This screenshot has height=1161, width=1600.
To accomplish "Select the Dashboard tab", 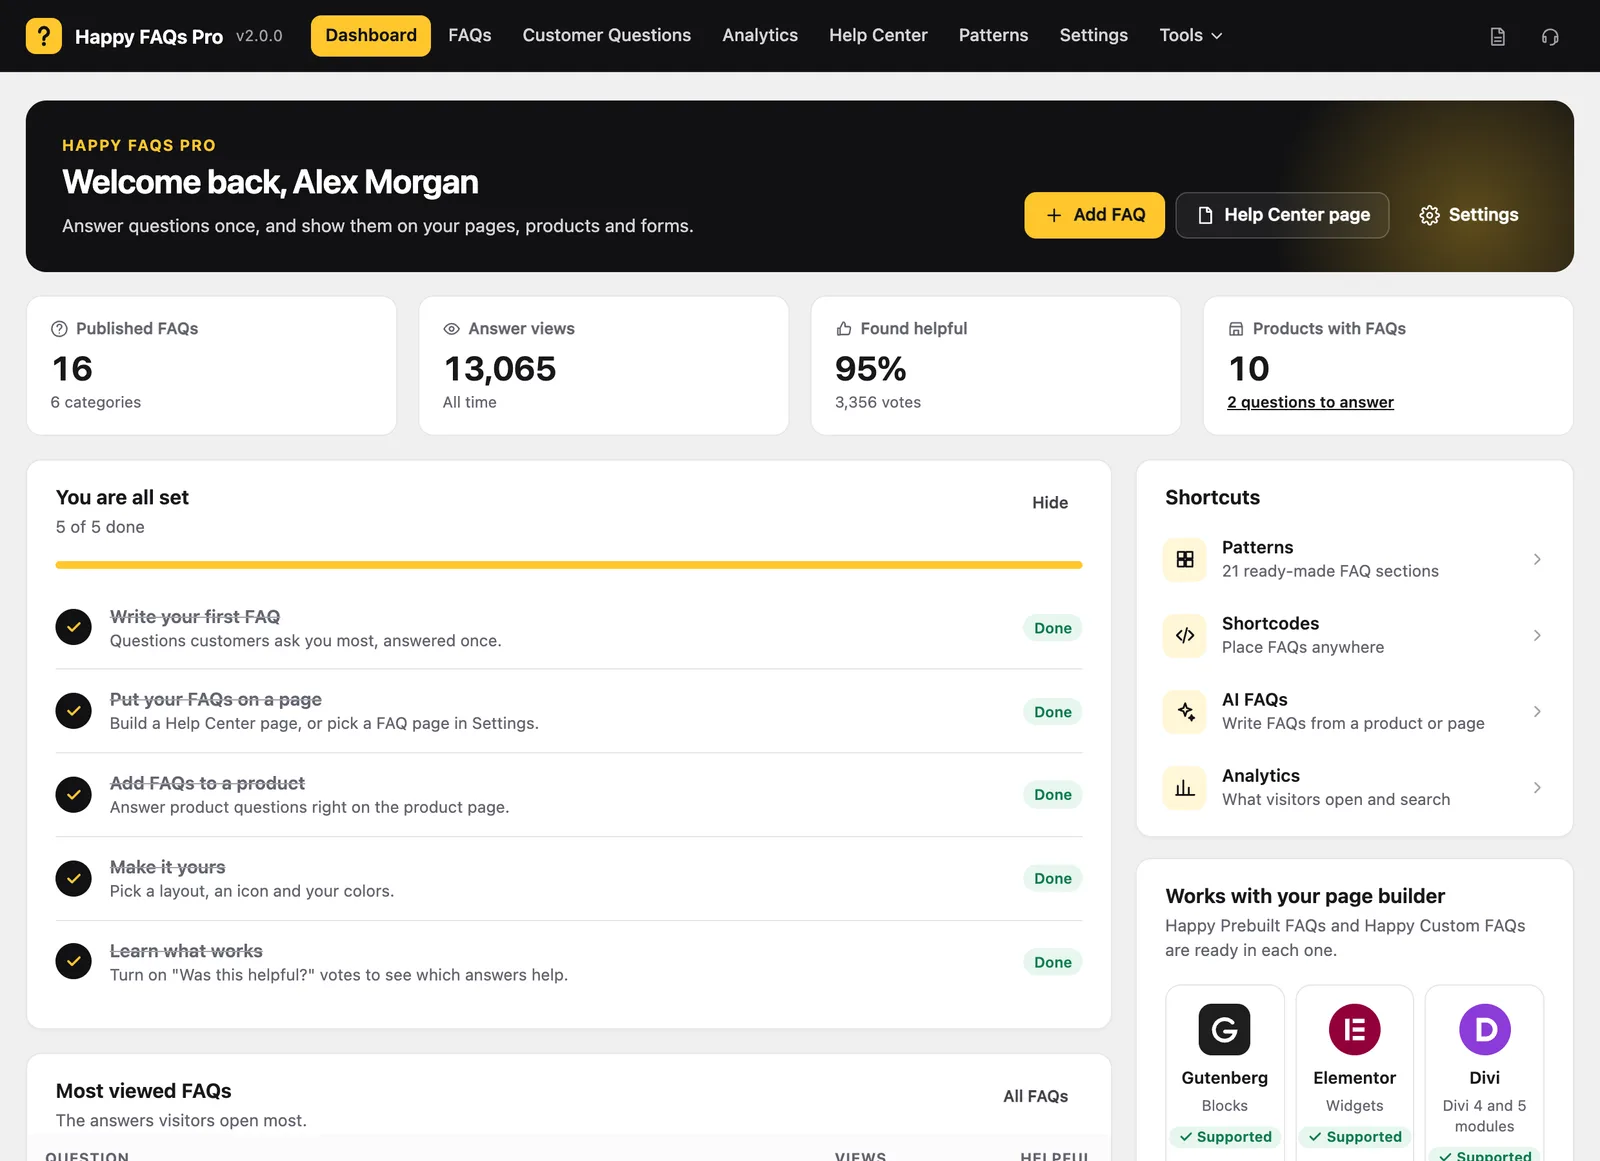I will (371, 36).
